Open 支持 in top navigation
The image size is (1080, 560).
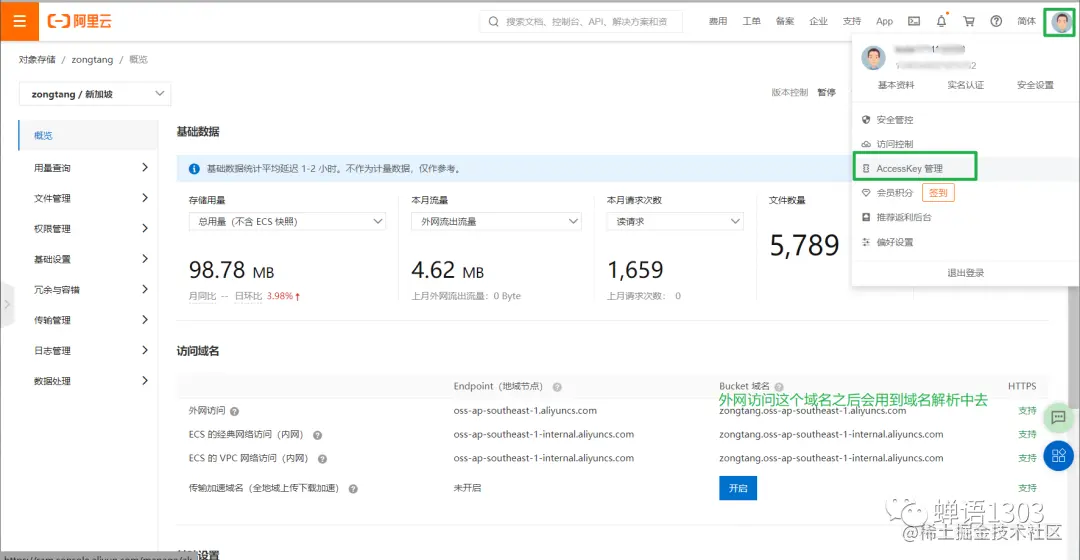coord(852,21)
